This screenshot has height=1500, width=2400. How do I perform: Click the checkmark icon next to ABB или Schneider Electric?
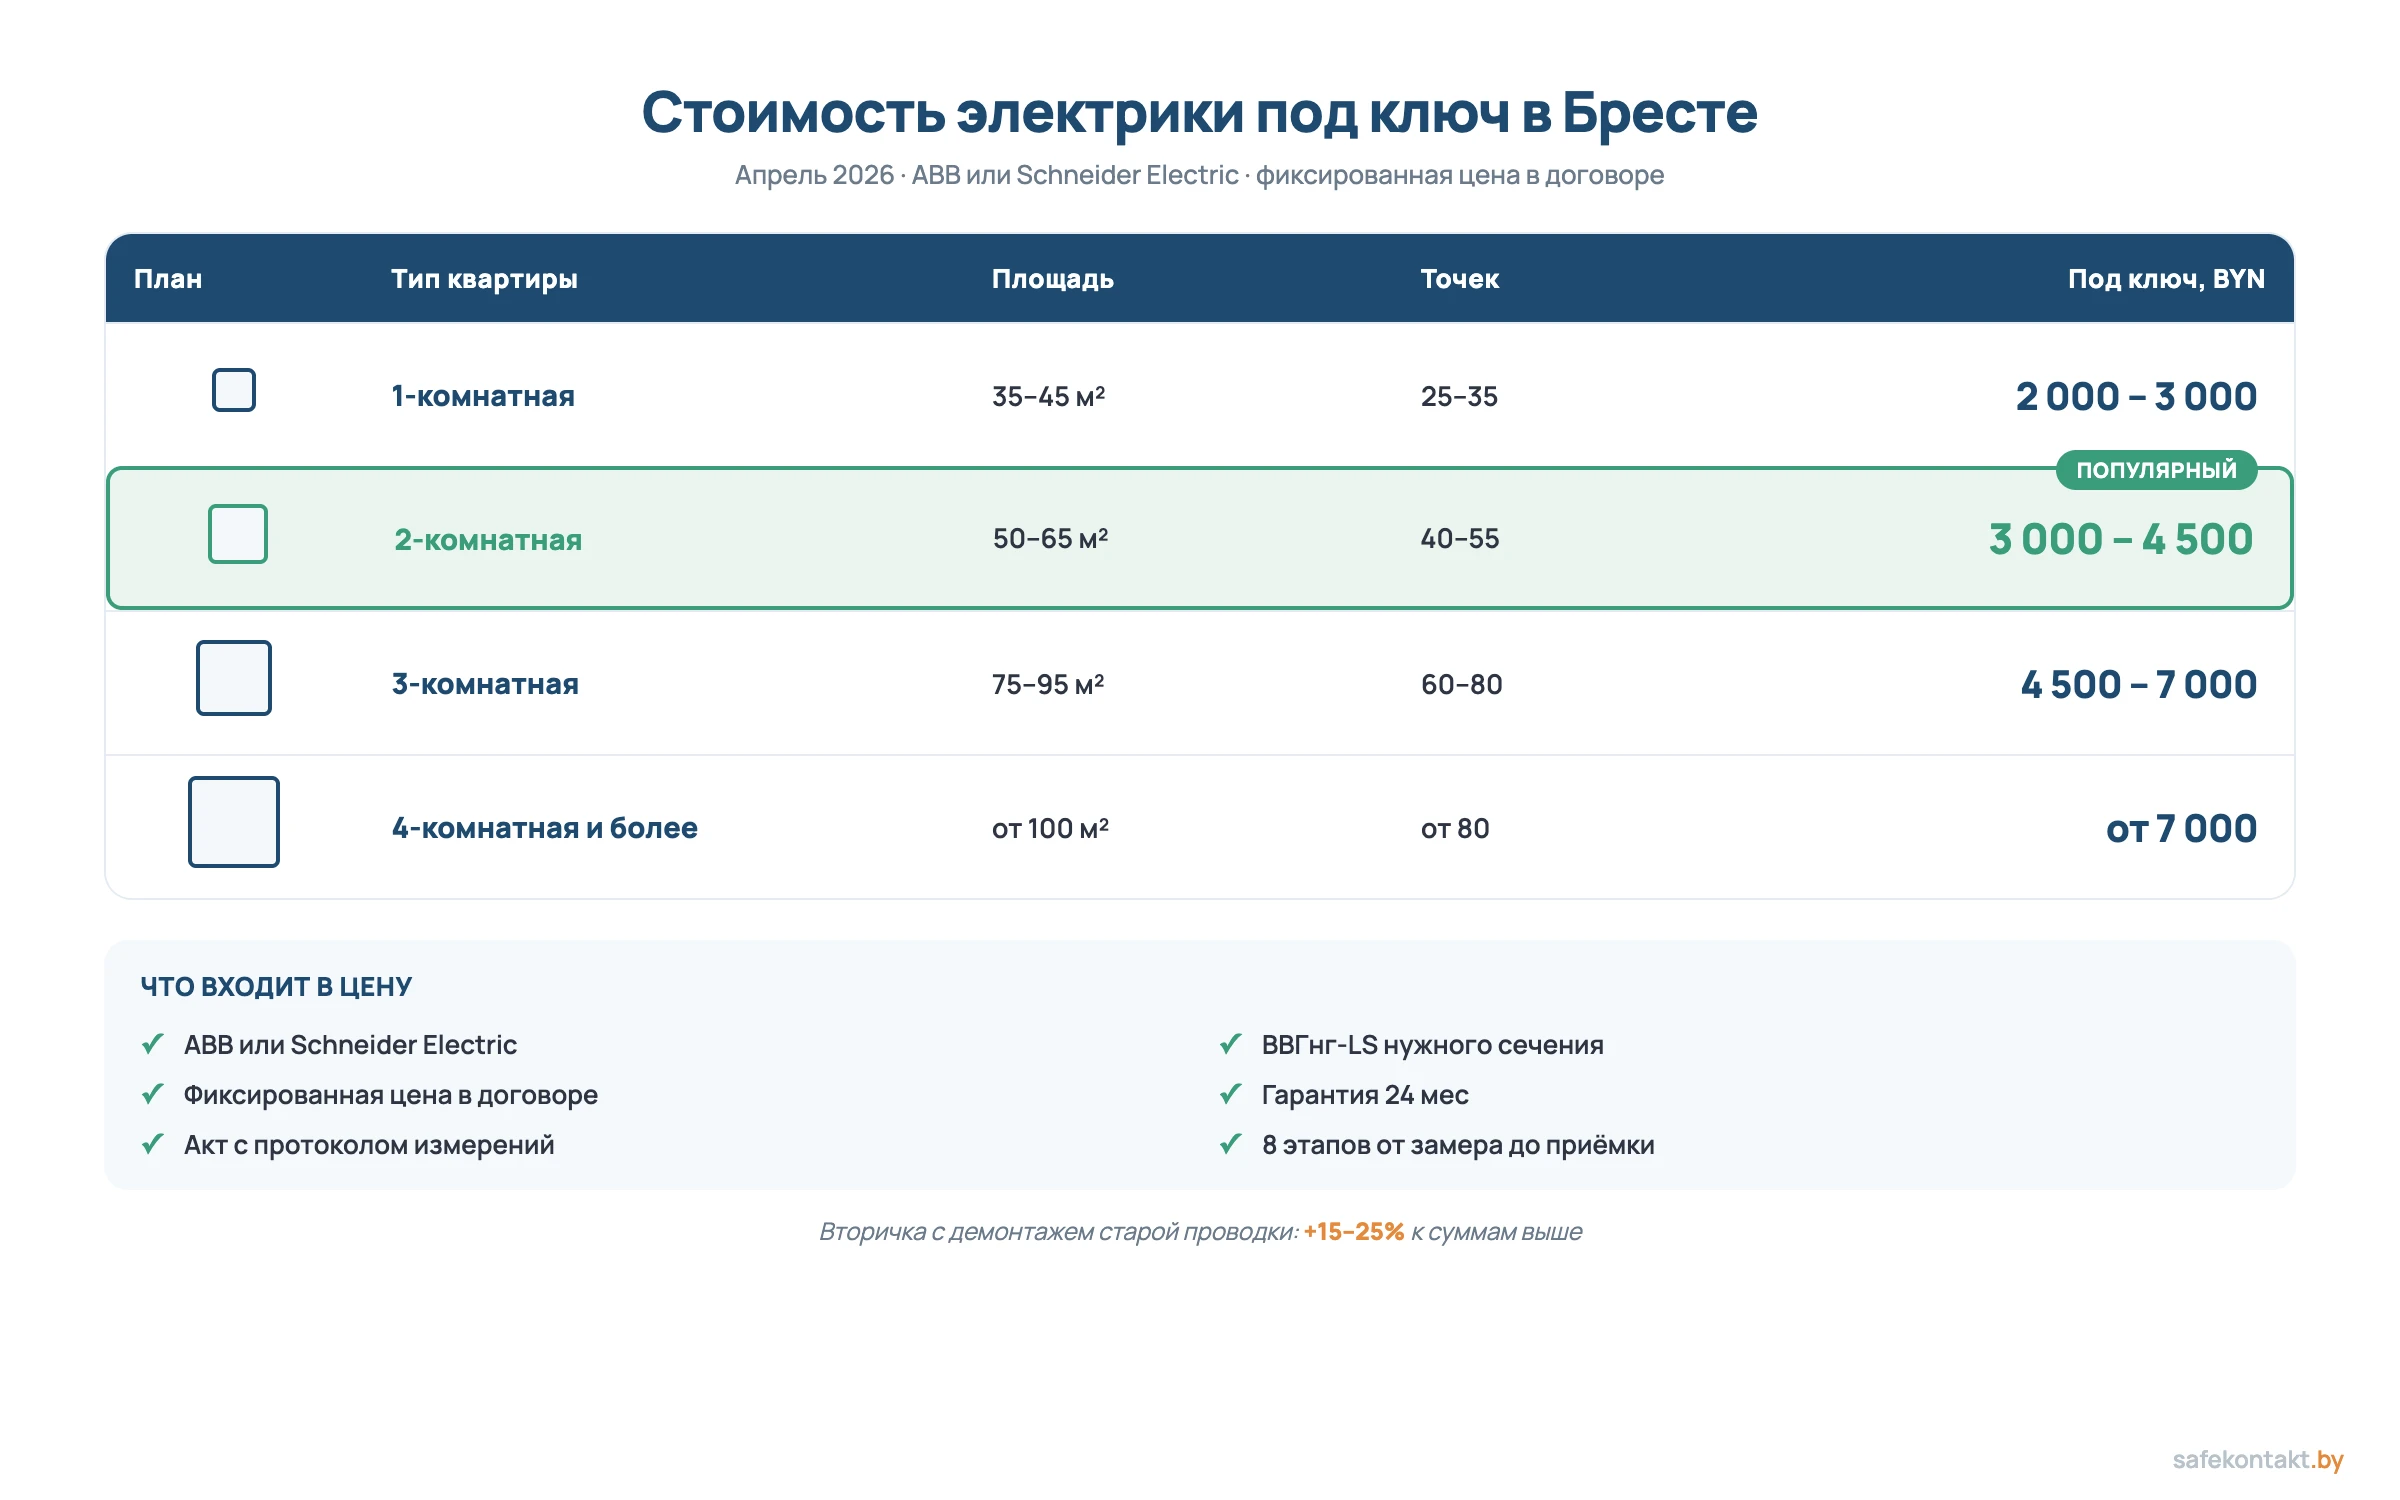pos(153,1045)
